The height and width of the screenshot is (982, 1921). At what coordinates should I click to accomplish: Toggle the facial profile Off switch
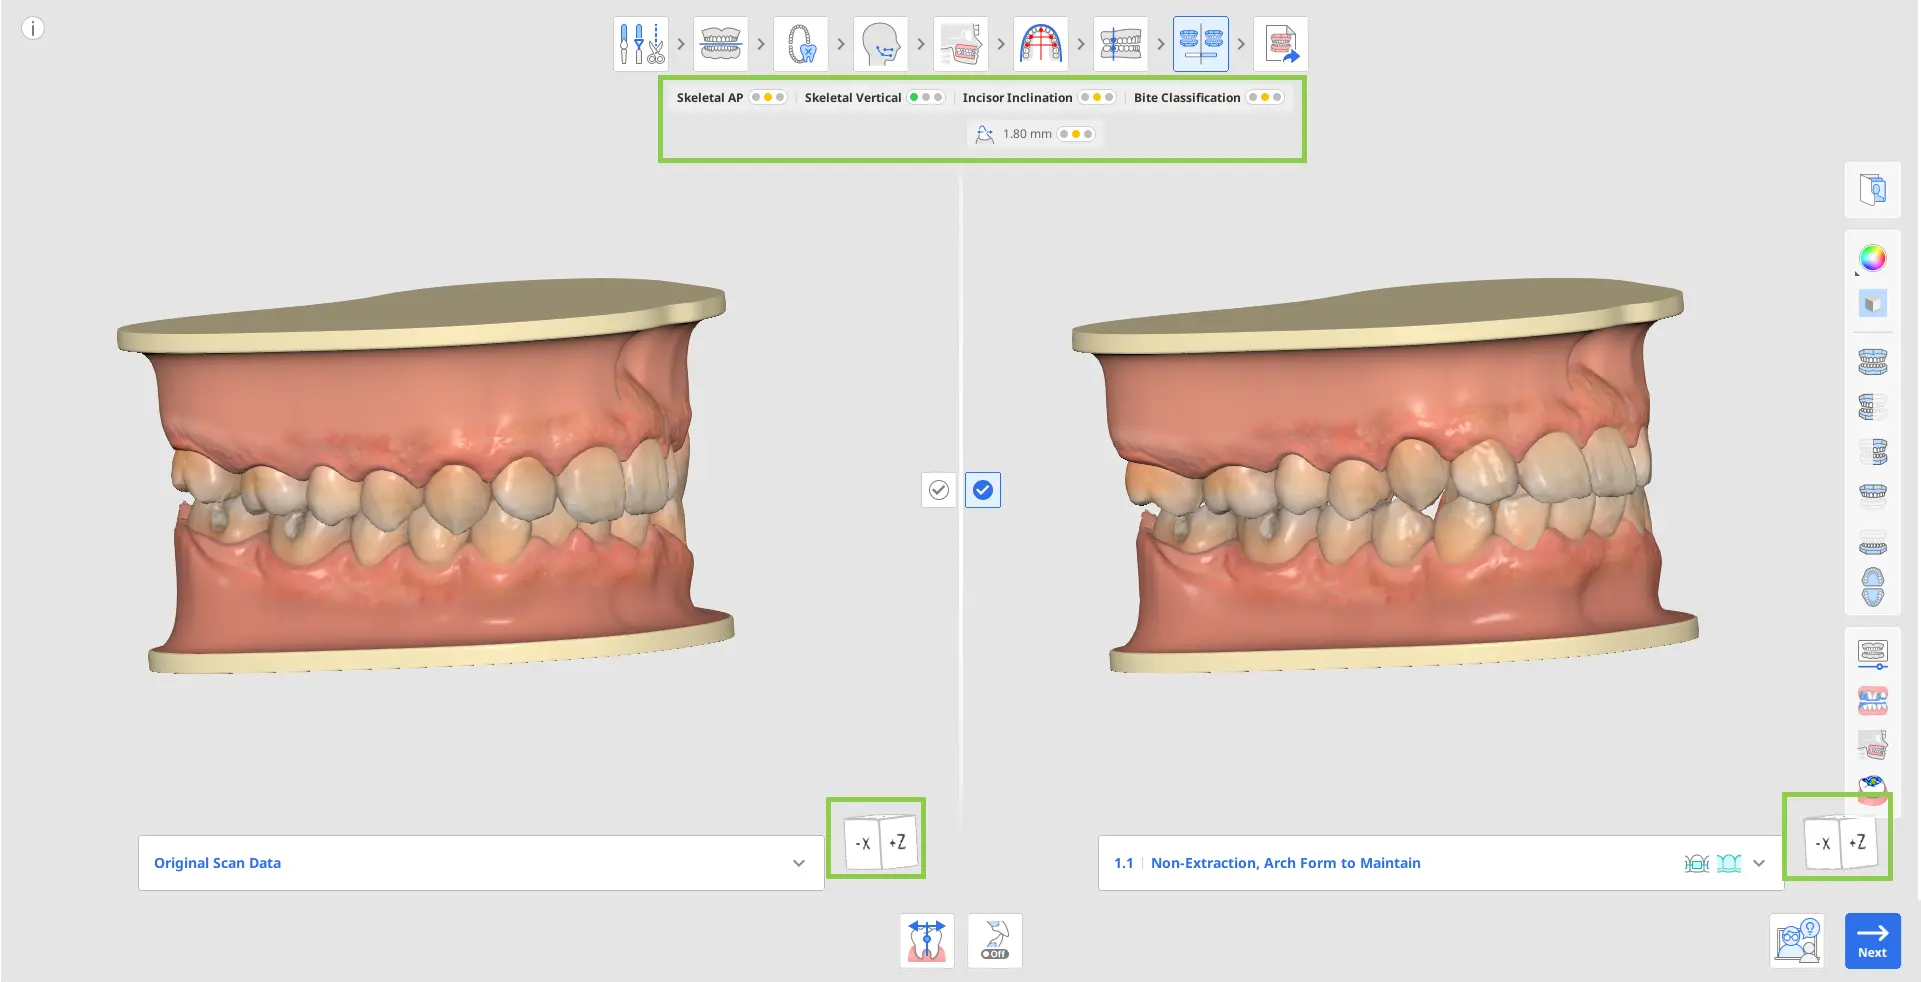pos(995,941)
